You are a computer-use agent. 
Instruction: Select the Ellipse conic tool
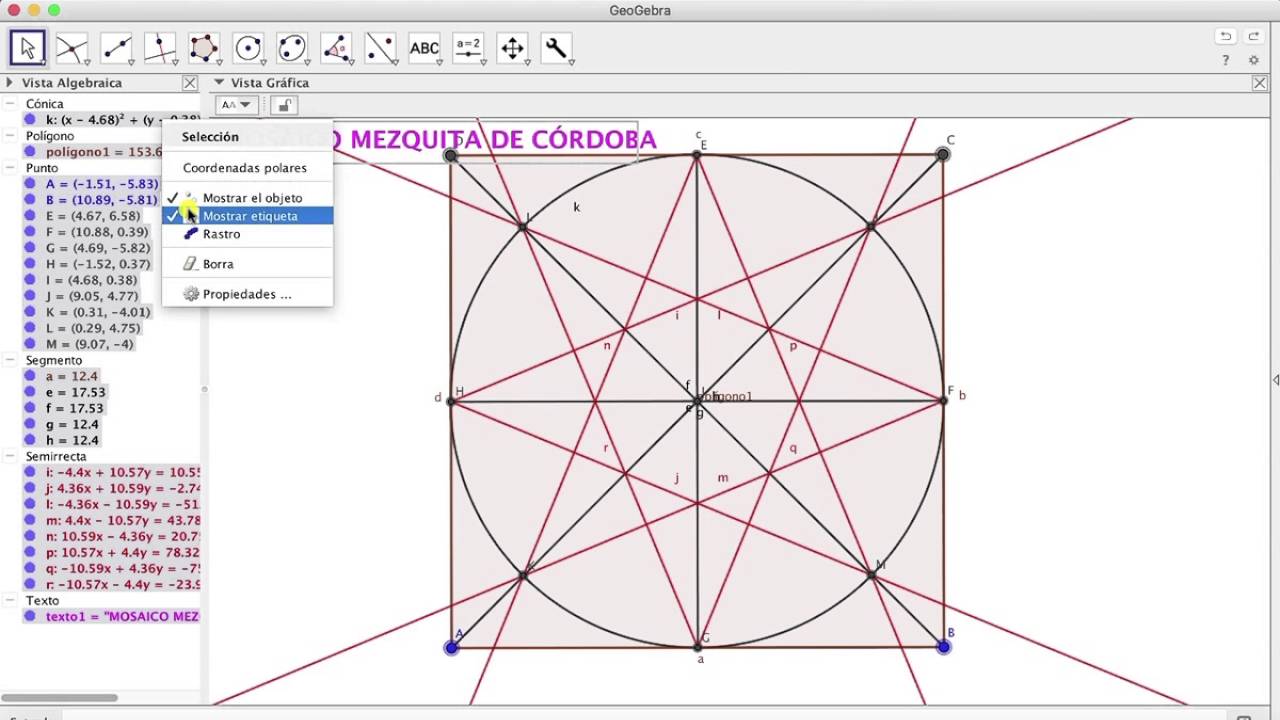tap(292, 47)
